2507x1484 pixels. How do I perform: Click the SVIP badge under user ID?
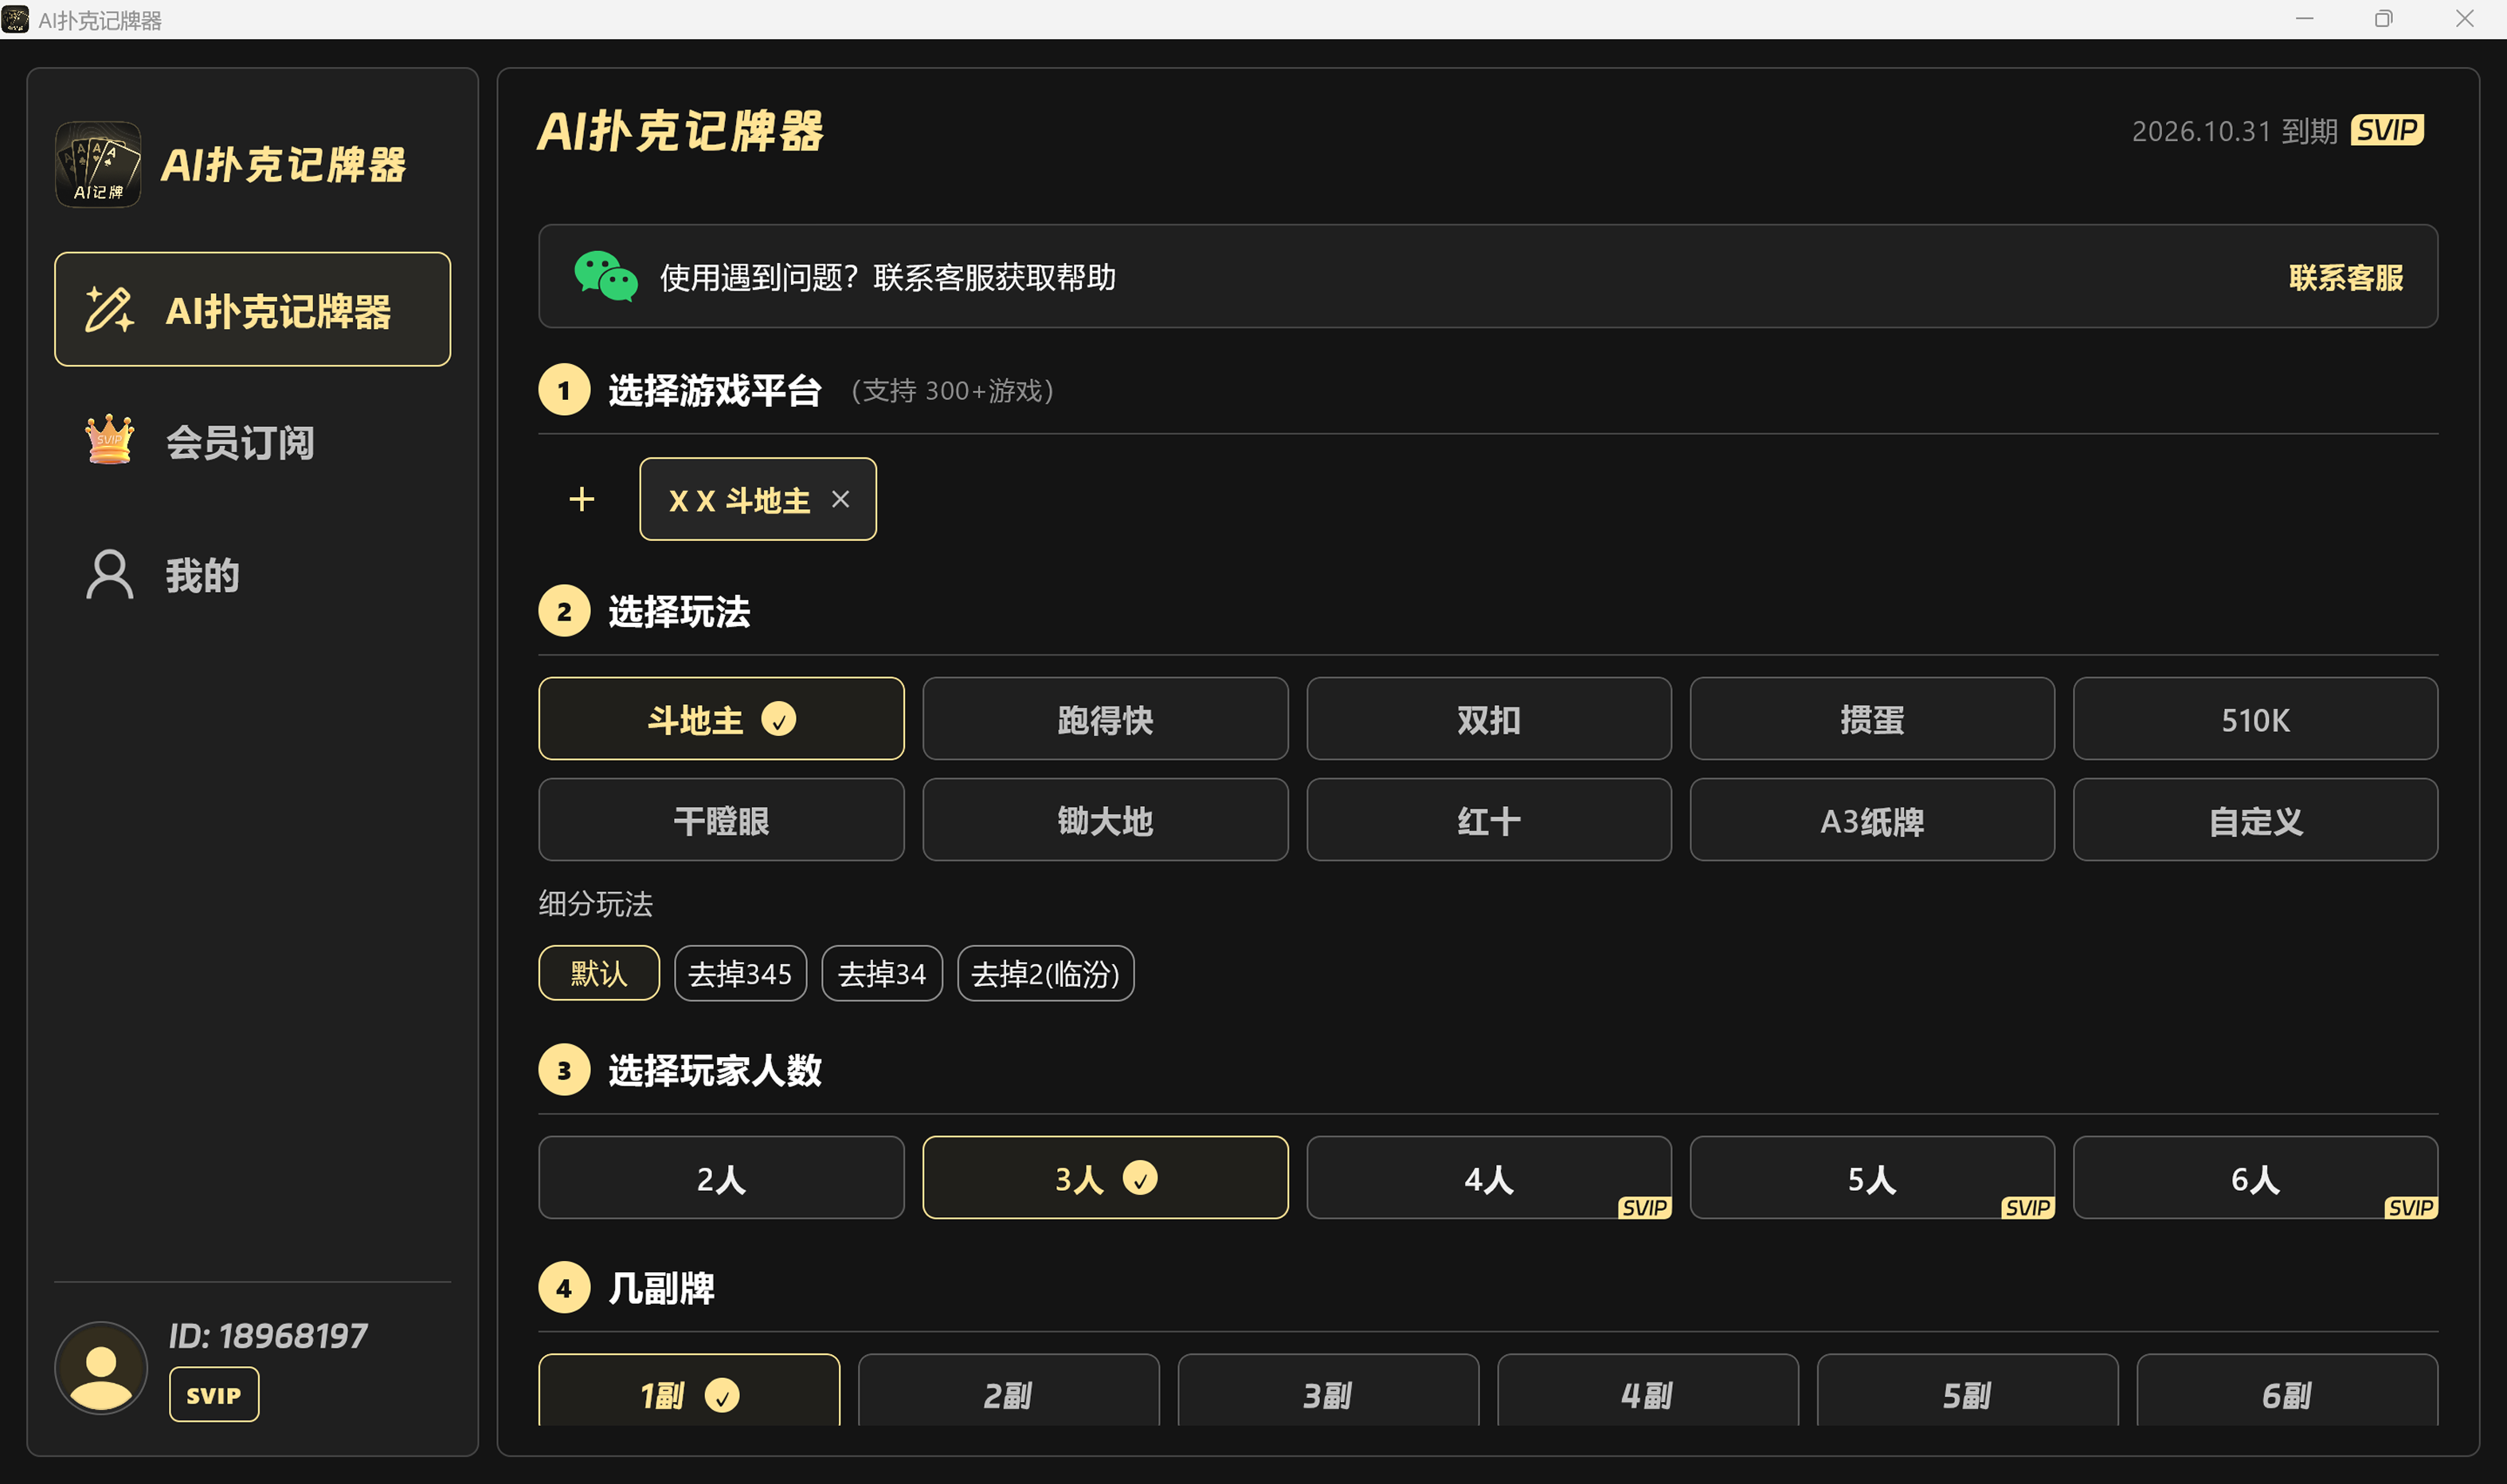213,1395
